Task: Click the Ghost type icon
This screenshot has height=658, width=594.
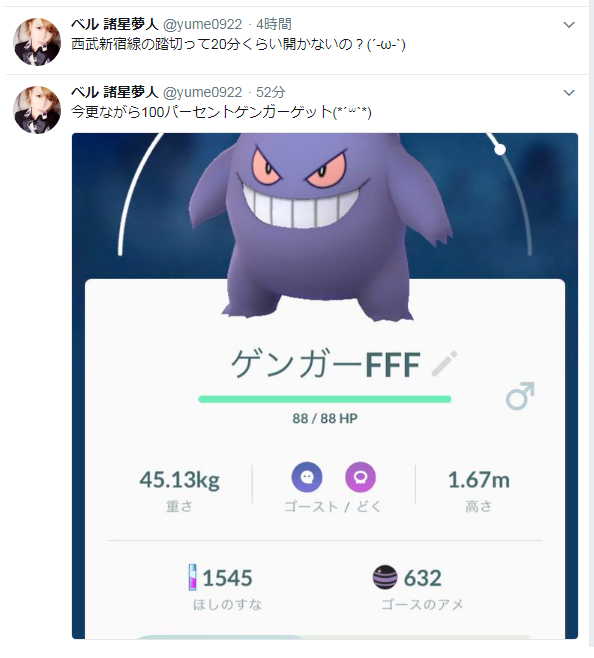Action: (x=307, y=477)
